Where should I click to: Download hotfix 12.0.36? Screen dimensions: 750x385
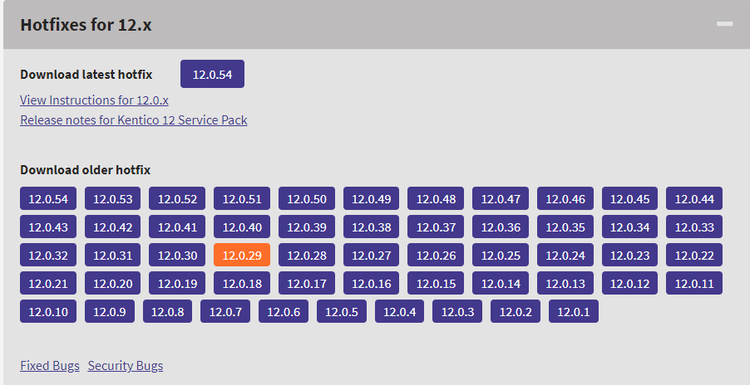point(500,227)
